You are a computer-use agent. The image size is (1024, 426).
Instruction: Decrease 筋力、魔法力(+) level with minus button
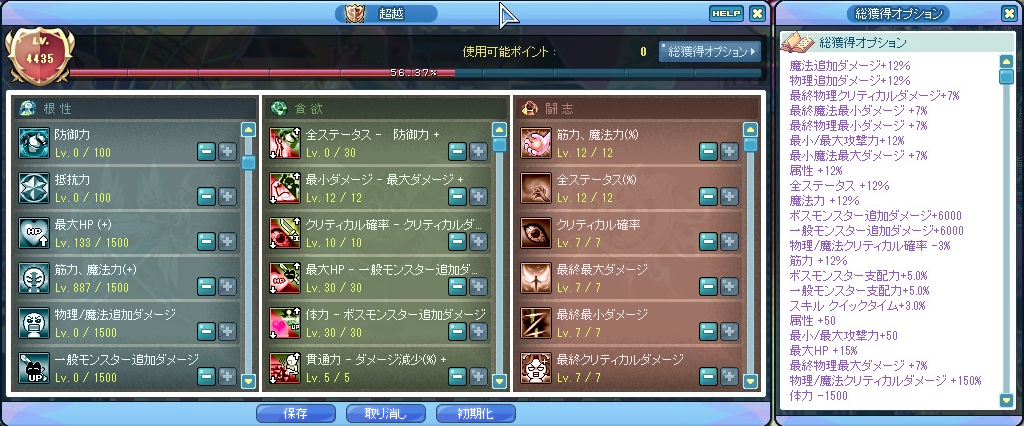pos(206,286)
